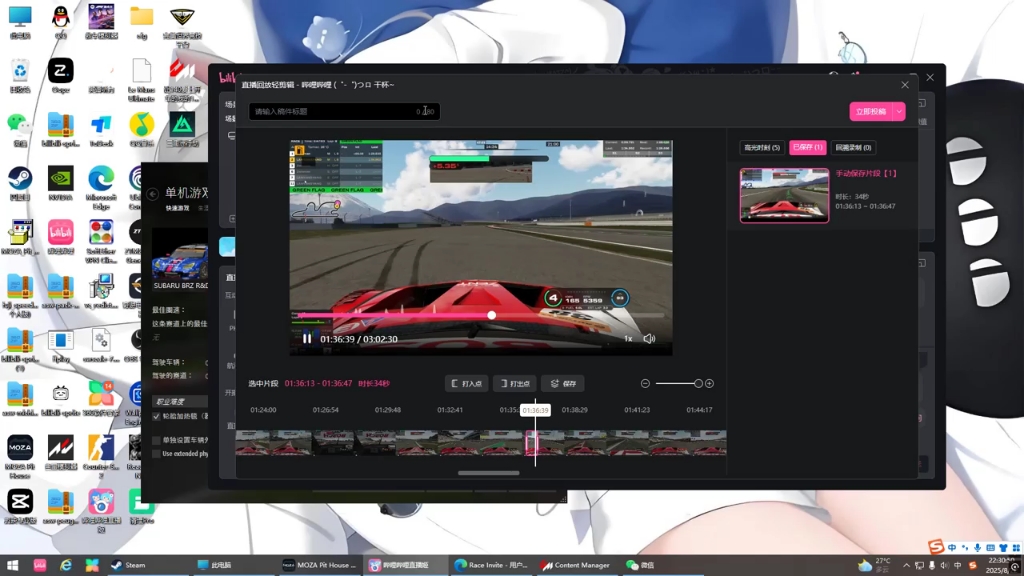Click the 打入点 mark-in button

(x=466, y=383)
